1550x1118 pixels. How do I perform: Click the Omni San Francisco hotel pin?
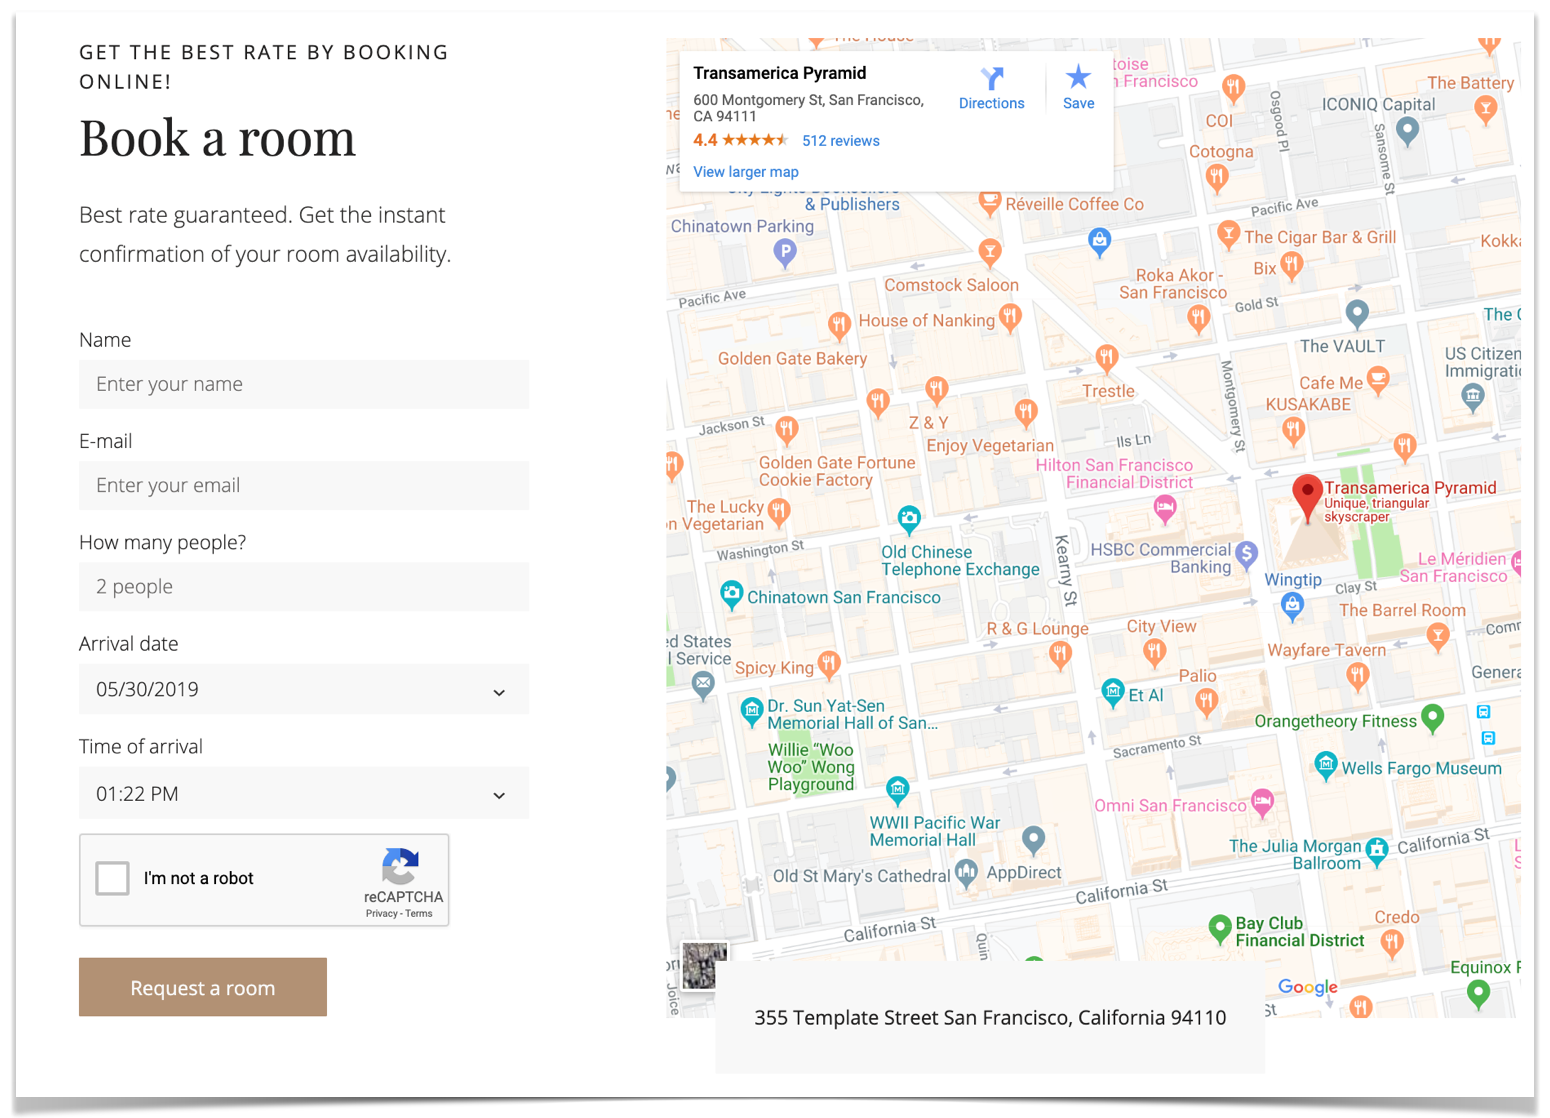[1263, 803]
